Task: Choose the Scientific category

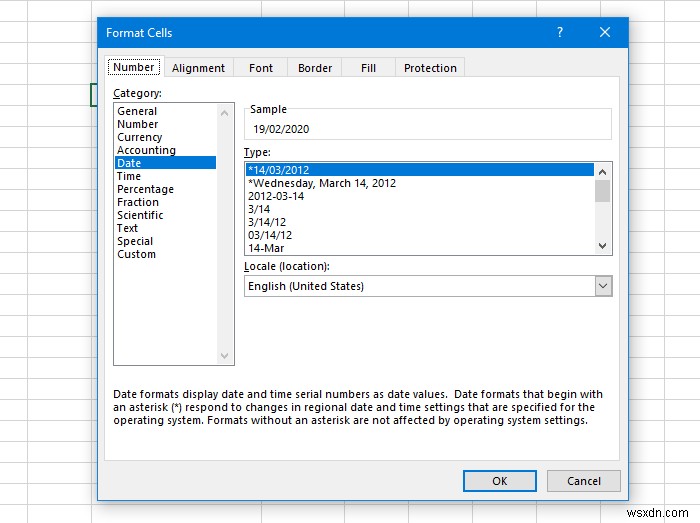Action: point(166,215)
